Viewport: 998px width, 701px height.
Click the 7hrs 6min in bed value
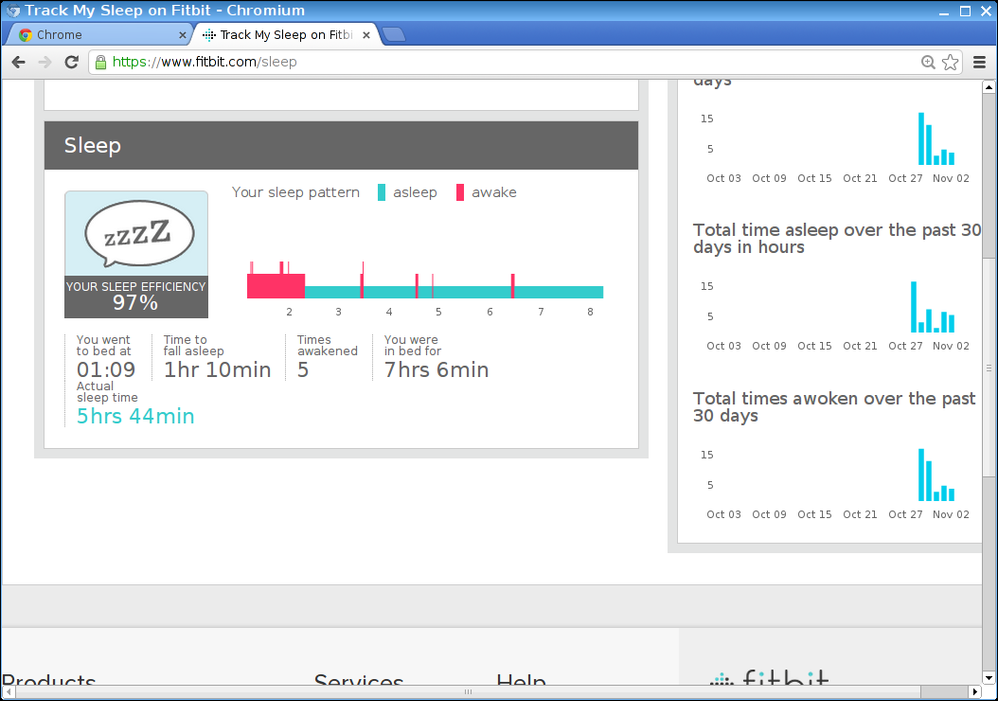click(437, 370)
